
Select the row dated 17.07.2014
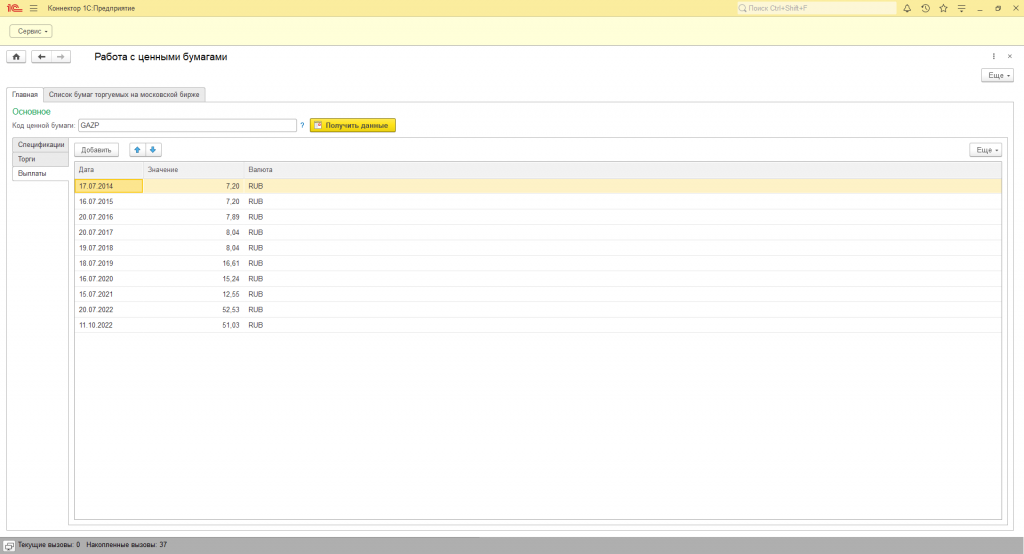point(537,186)
